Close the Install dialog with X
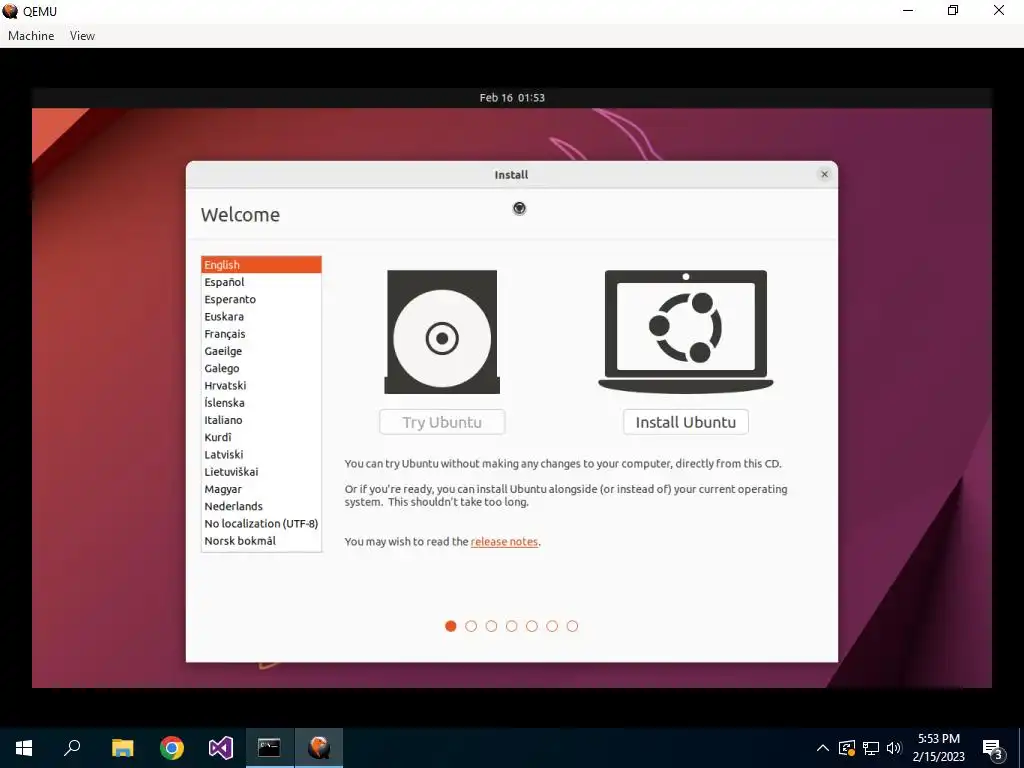 pos(824,174)
